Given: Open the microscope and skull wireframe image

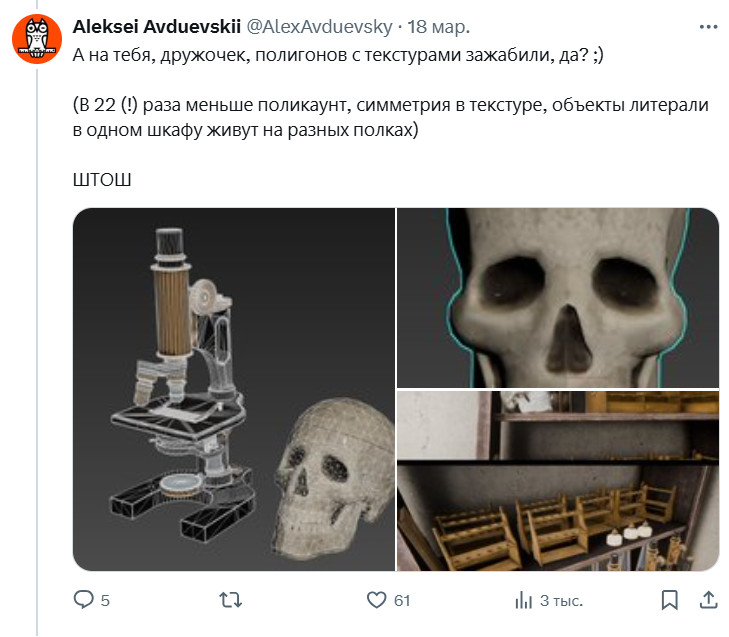Looking at the screenshot, I should pyautogui.click(x=234, y=389).
